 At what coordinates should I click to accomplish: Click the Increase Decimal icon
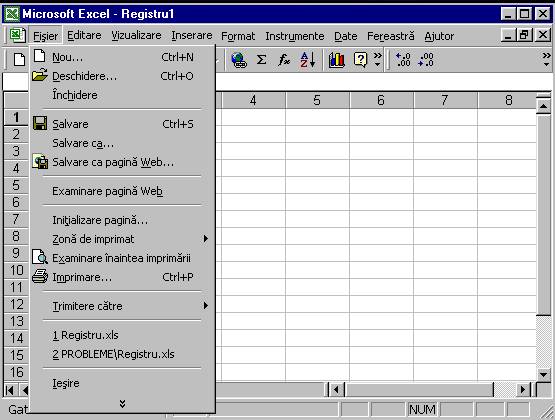(x=403, y=60)
